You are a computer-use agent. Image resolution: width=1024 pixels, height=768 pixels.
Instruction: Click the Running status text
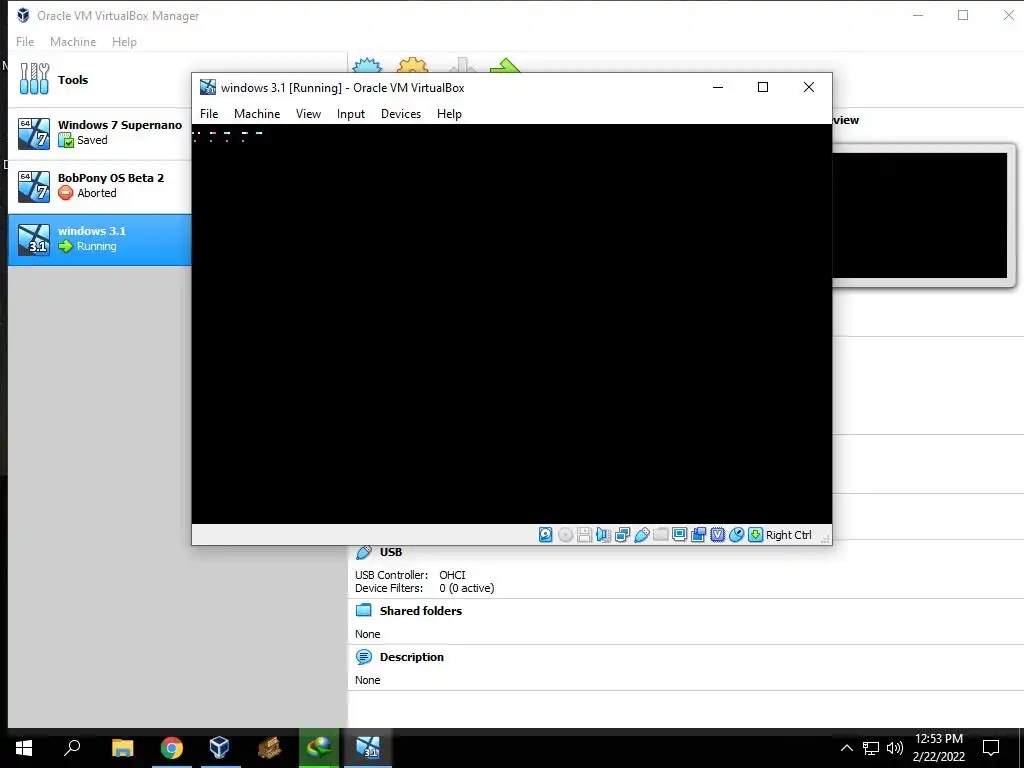(x=97, y=246)
